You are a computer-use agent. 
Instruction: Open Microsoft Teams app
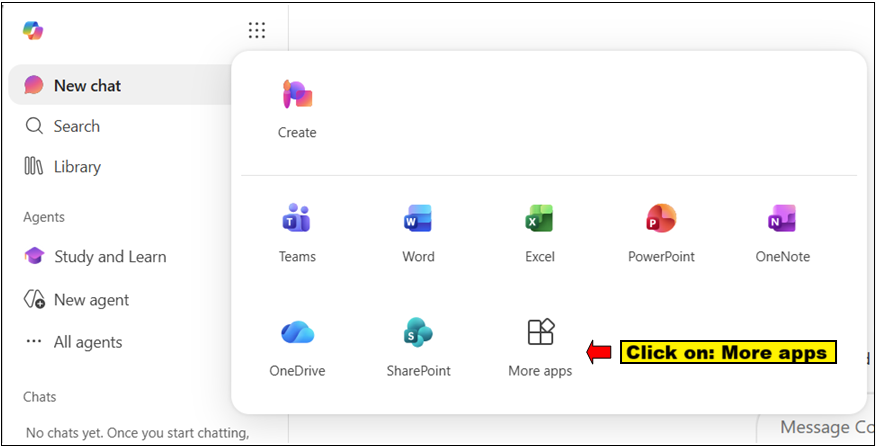tap(297, 233)
